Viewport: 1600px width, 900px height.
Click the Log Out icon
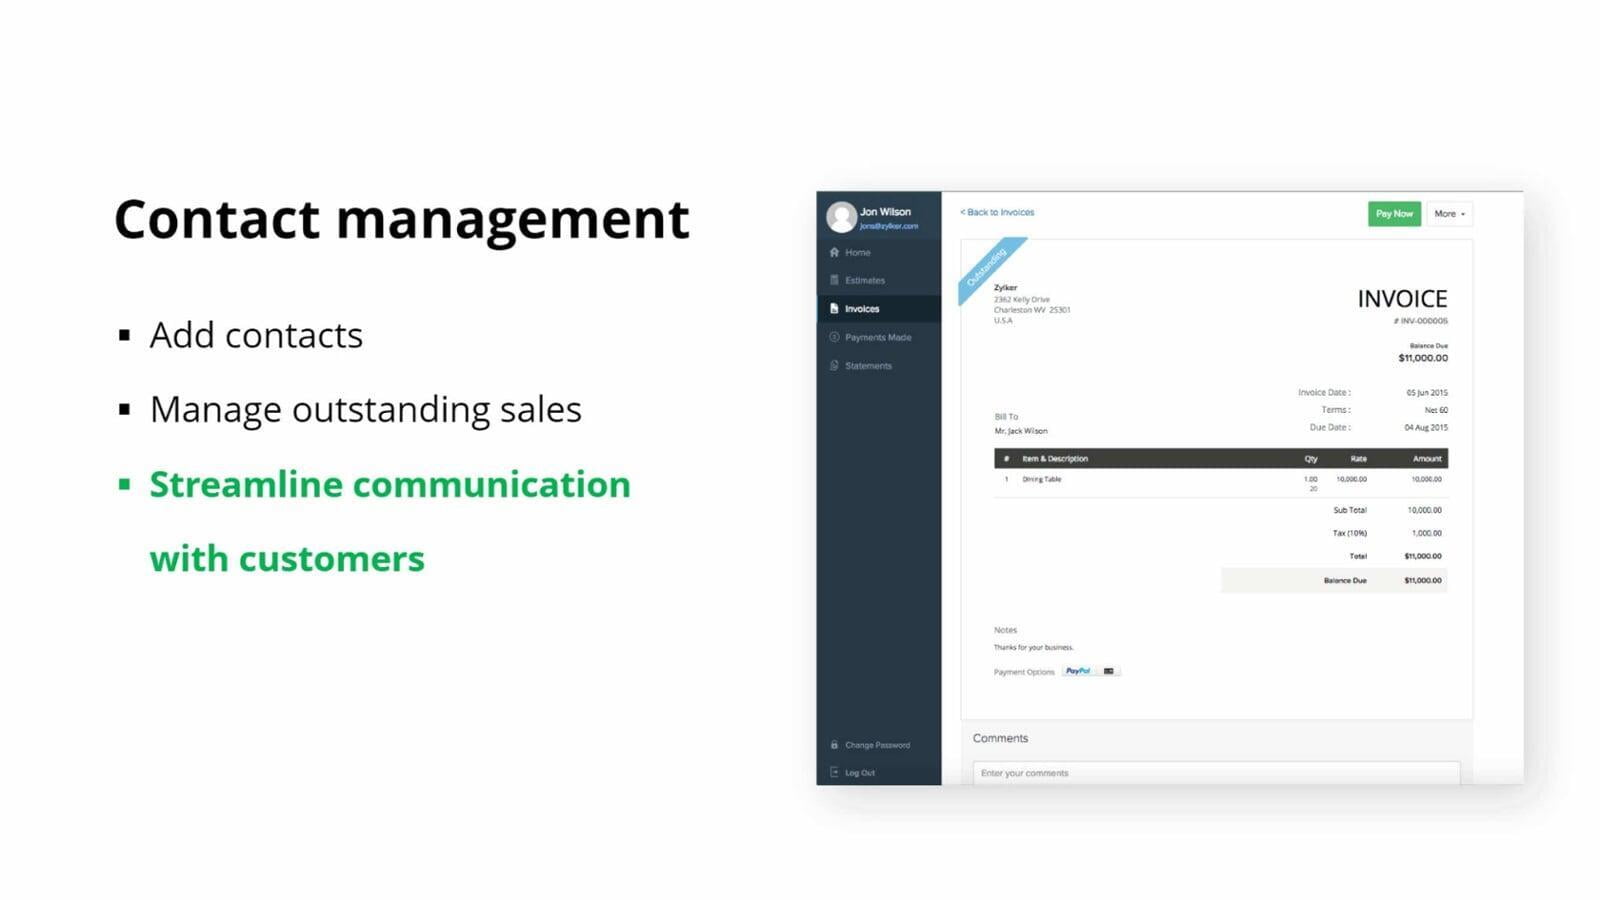pyautogui.click(x=834, y=772)
